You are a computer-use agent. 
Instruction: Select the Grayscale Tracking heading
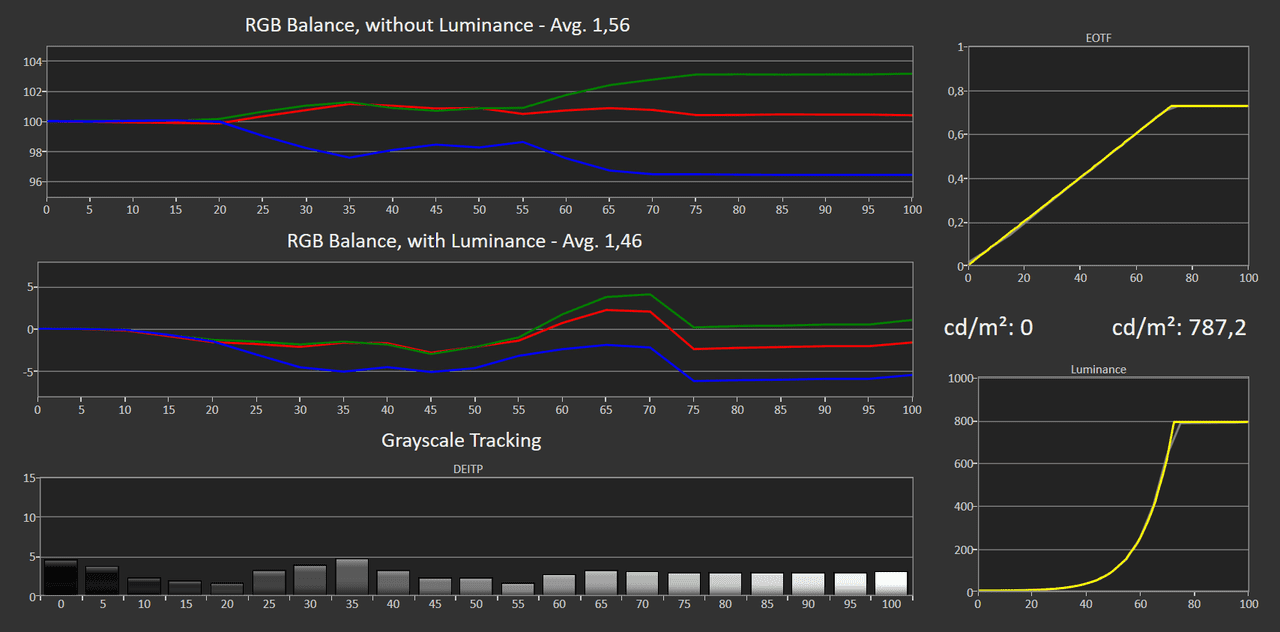coord(461,440)
